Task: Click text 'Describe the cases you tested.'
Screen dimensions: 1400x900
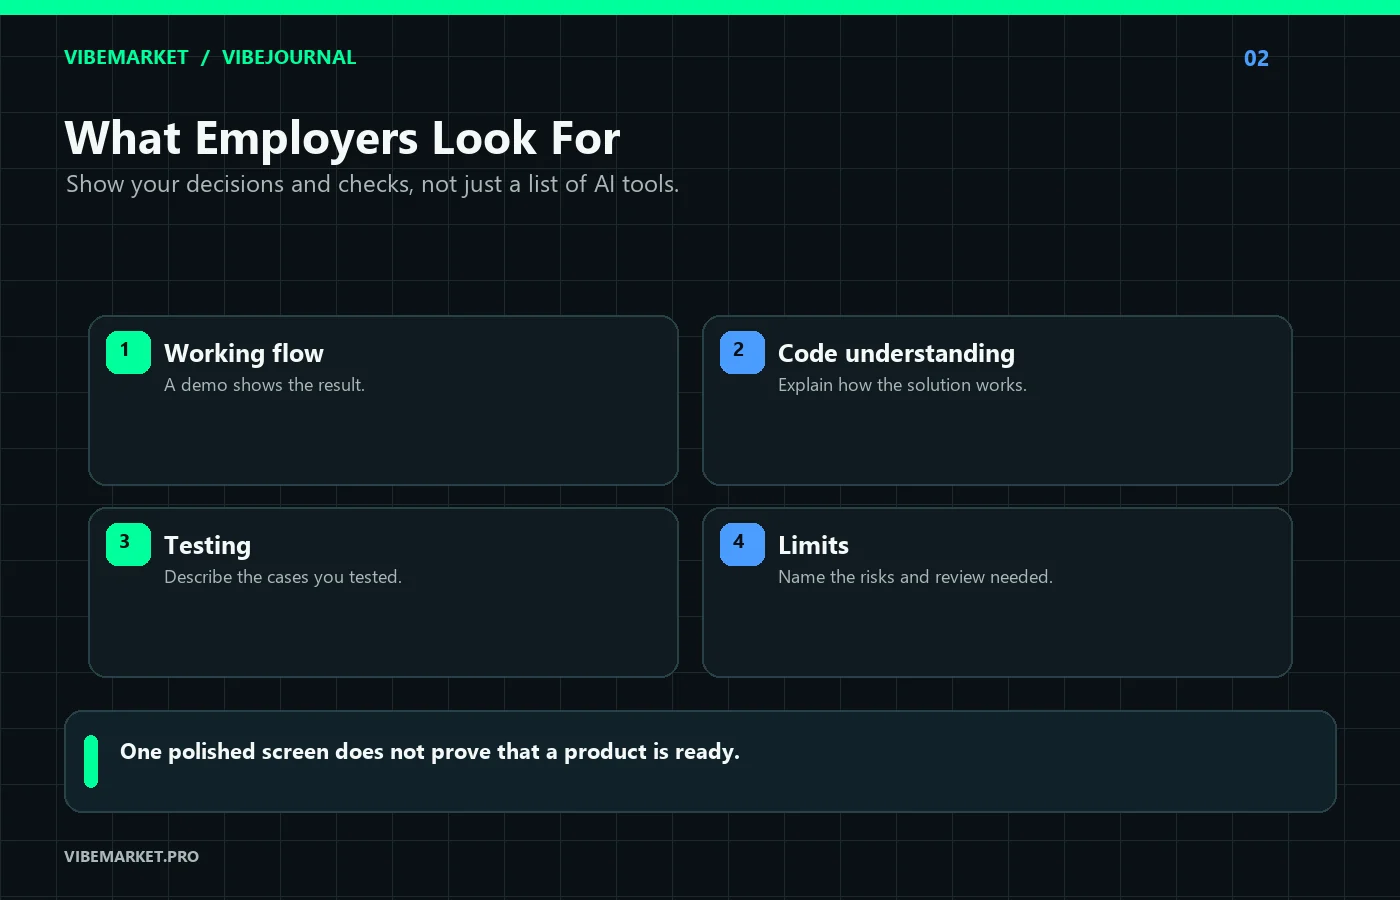Action: coord(283,577)
